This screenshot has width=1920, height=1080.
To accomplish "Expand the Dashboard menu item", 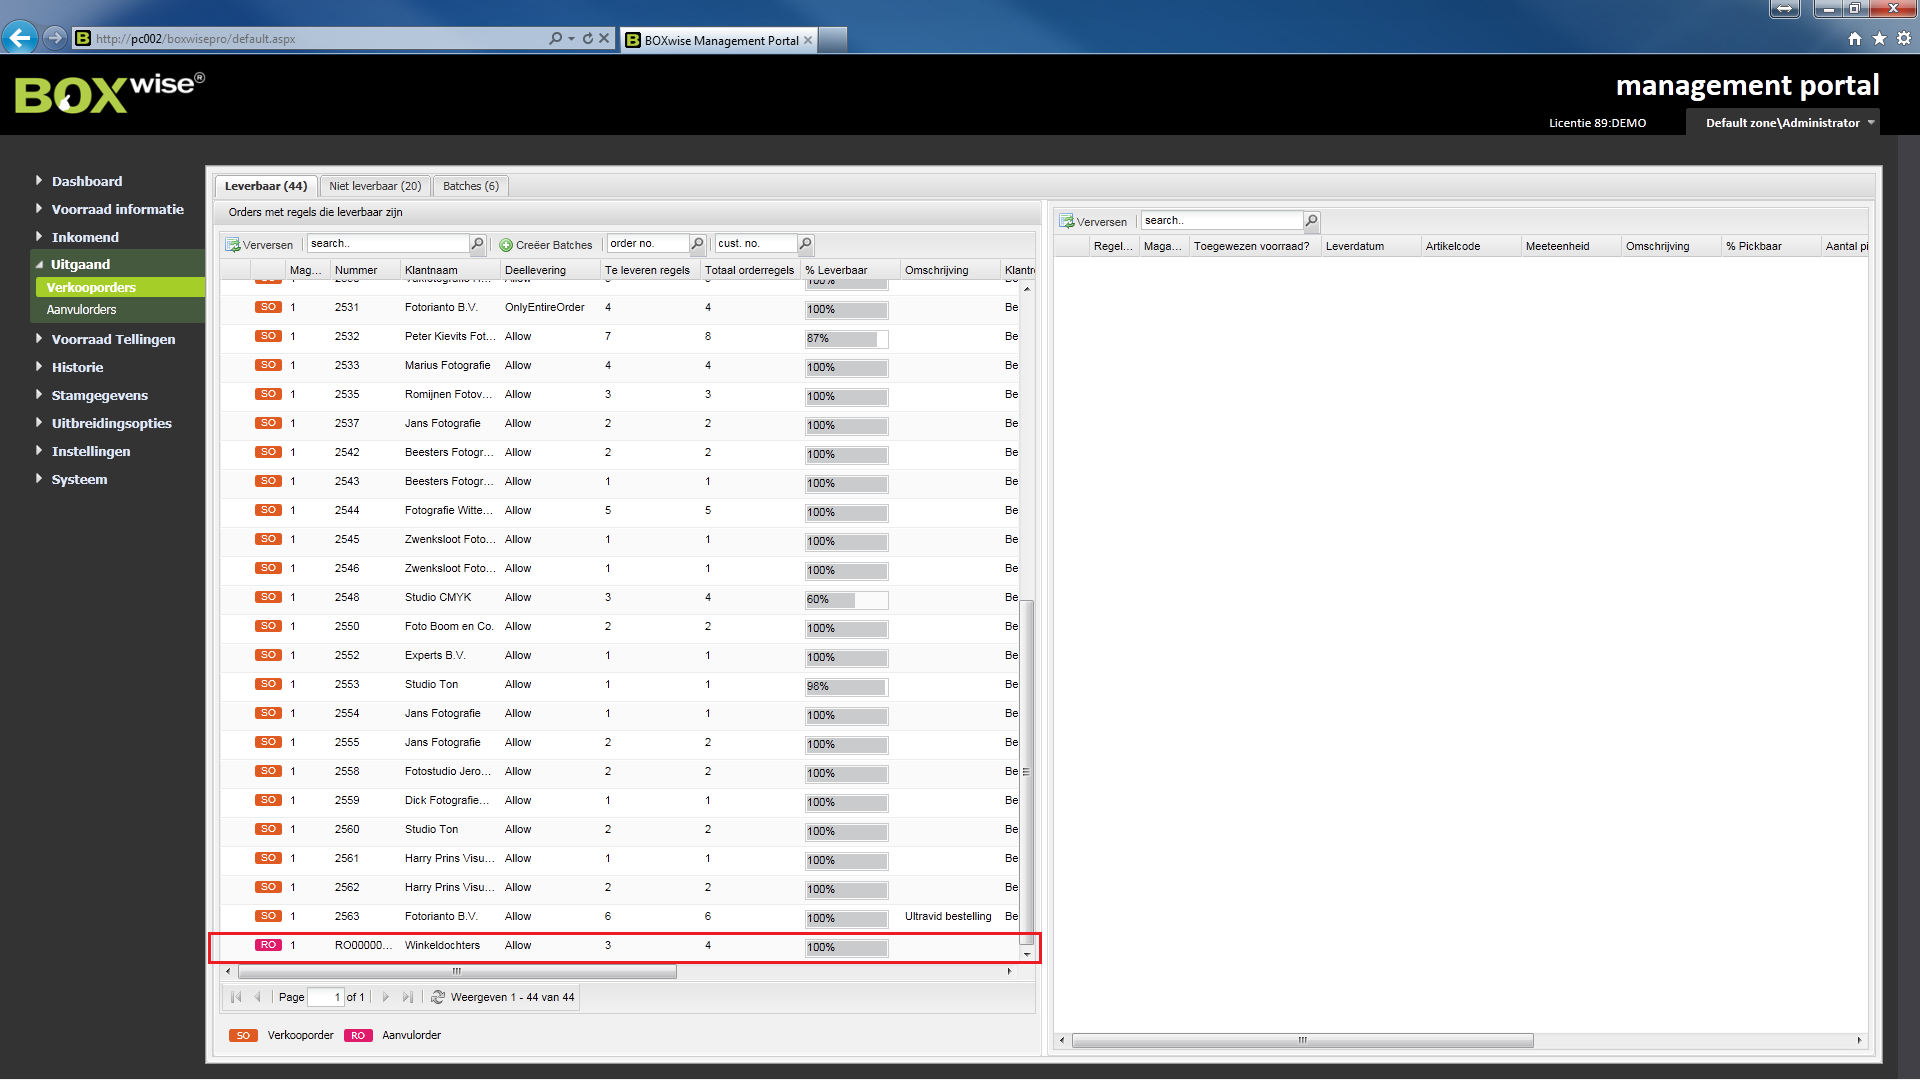I will [86, 181].
